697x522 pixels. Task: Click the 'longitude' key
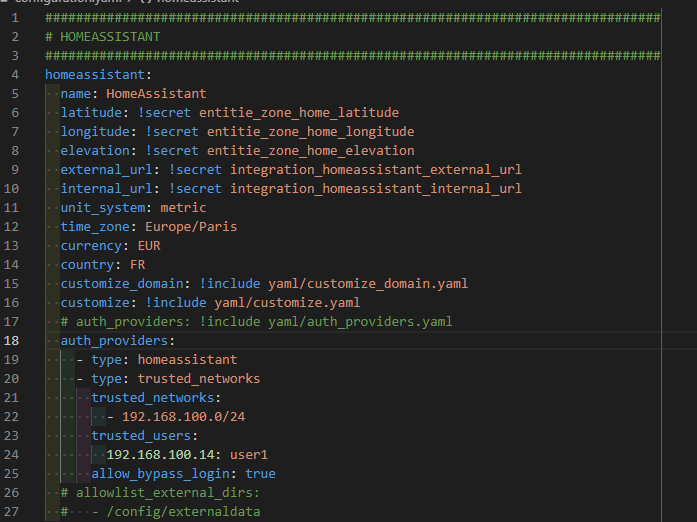(95, 132)
